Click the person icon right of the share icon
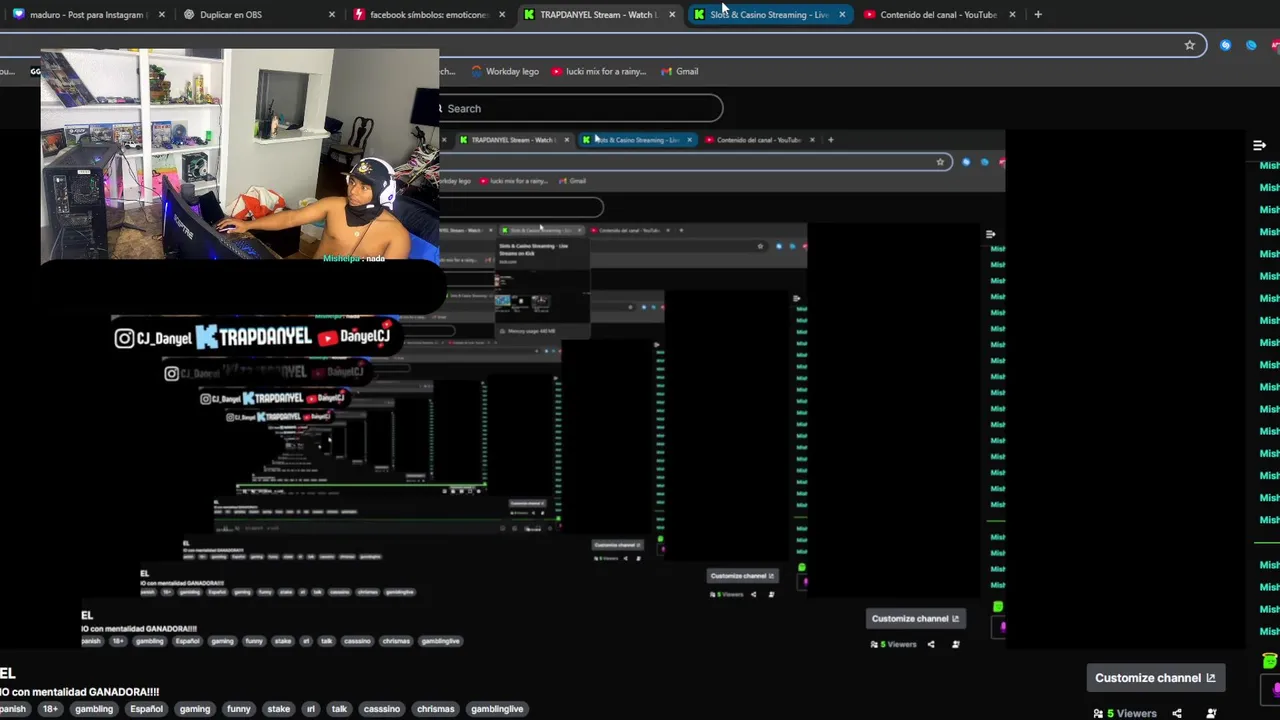This screenshot has height=720, width=1280. tap(1212, 713)
